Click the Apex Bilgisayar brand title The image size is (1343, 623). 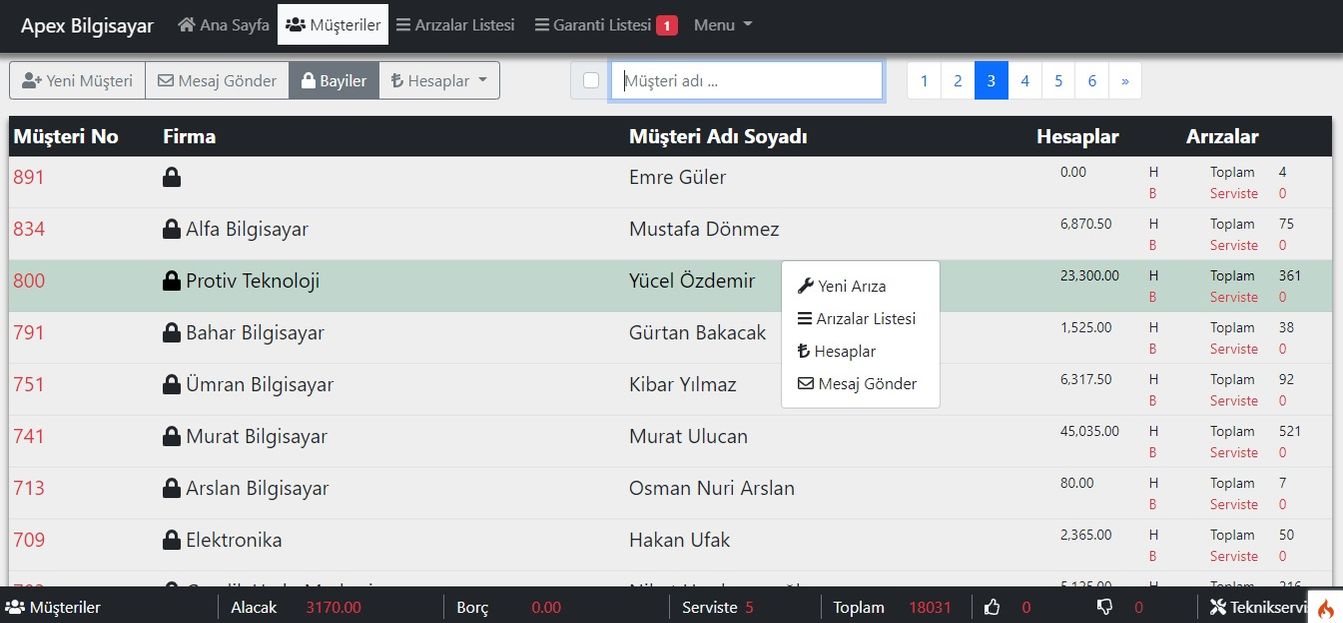[87, 25]
